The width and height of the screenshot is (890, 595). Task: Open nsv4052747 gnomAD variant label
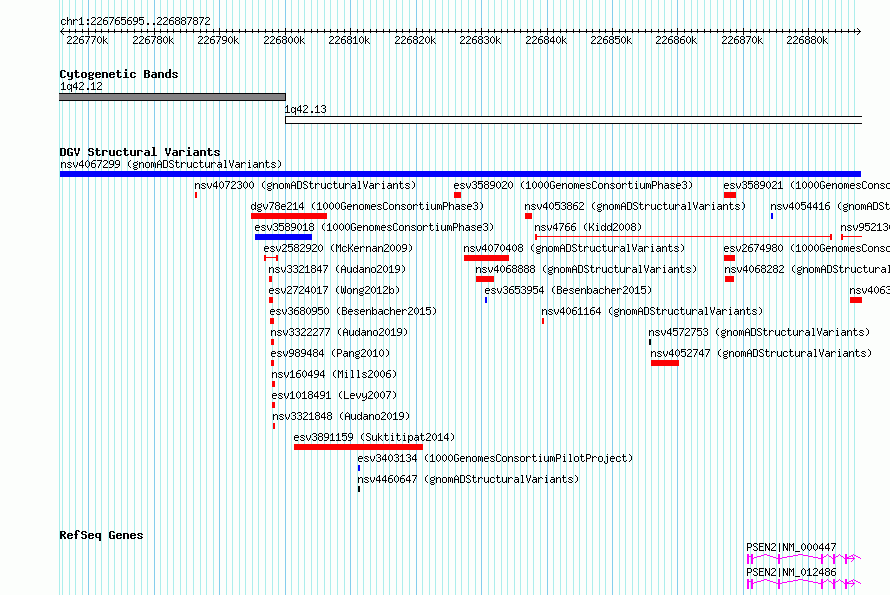pyautogui.click(x=761, y=353)
